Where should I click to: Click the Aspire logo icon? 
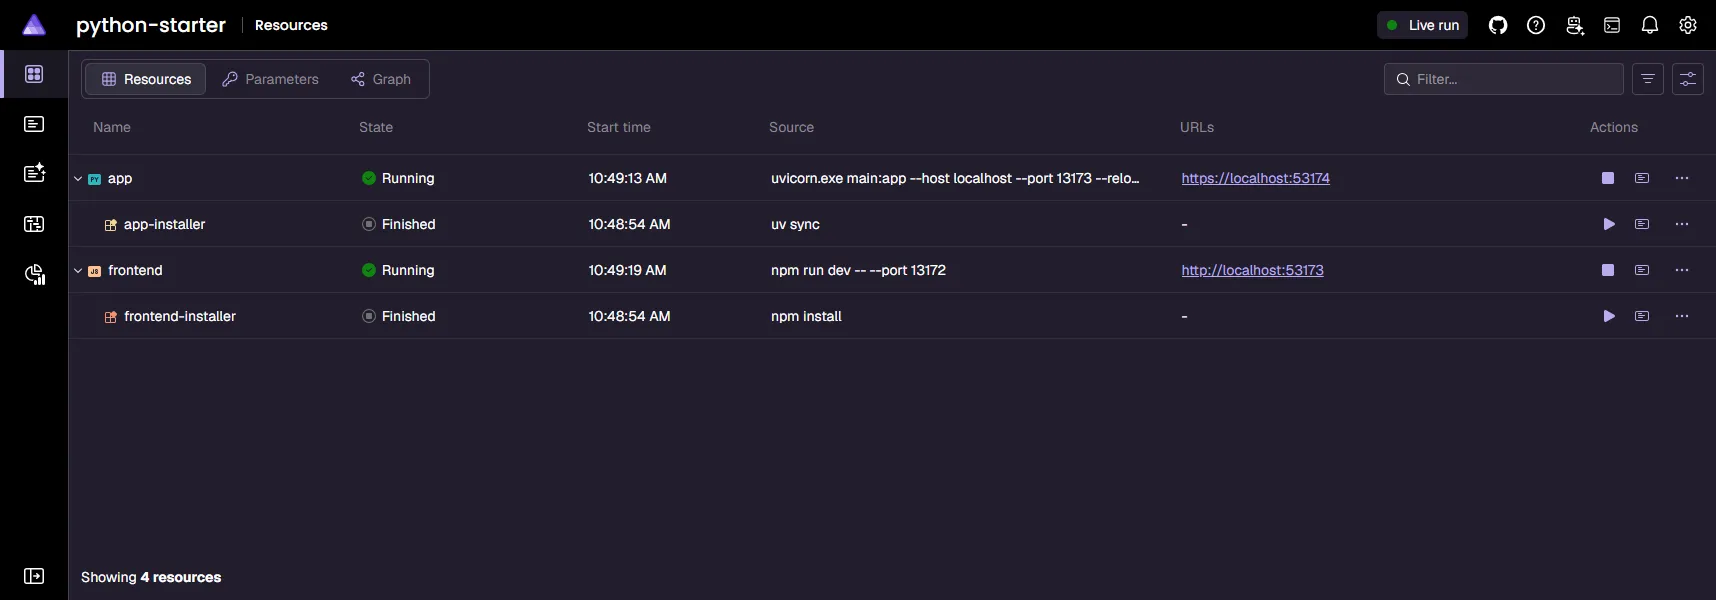(x=34, y=25)
